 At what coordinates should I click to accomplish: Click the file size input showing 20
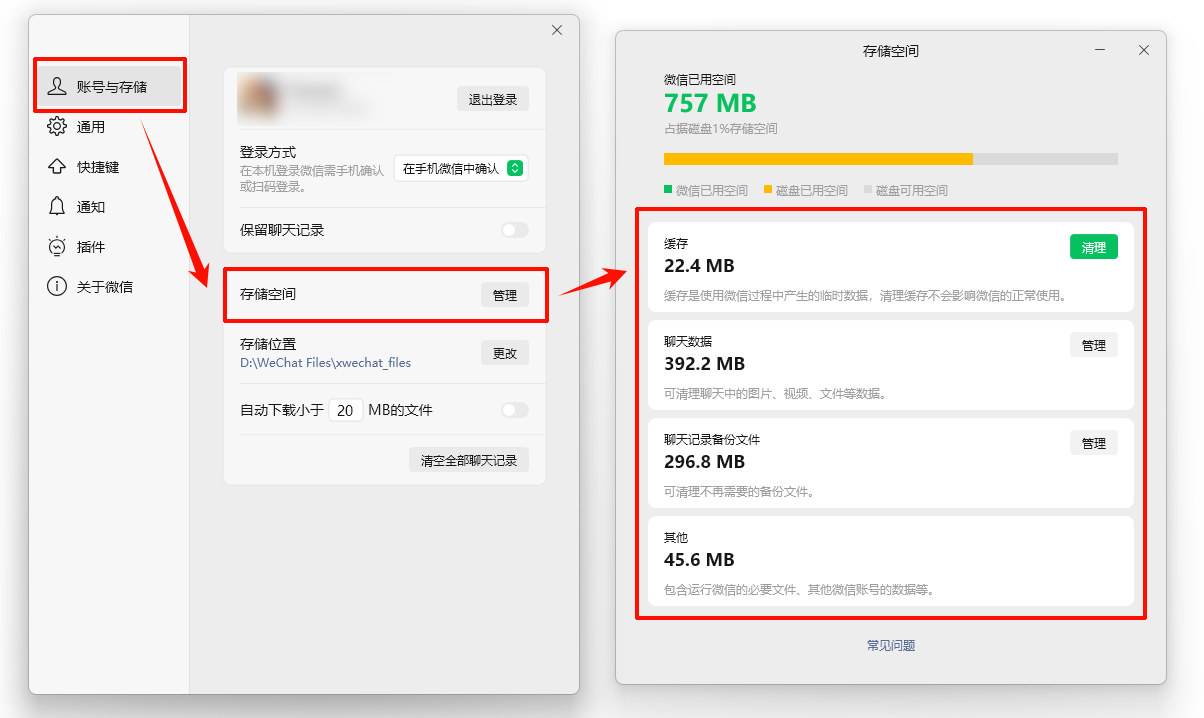(x=345, y=409)
